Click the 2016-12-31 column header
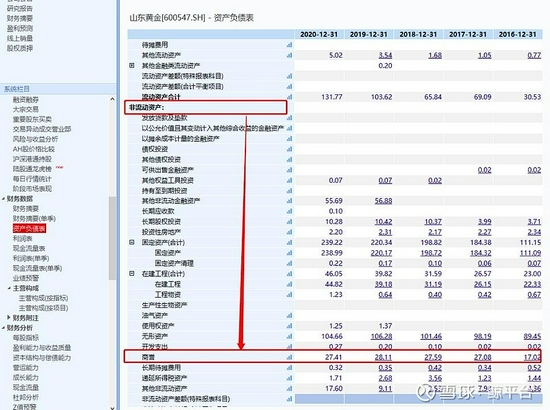Viewport: 550px width, 410px height. [518, 34]
